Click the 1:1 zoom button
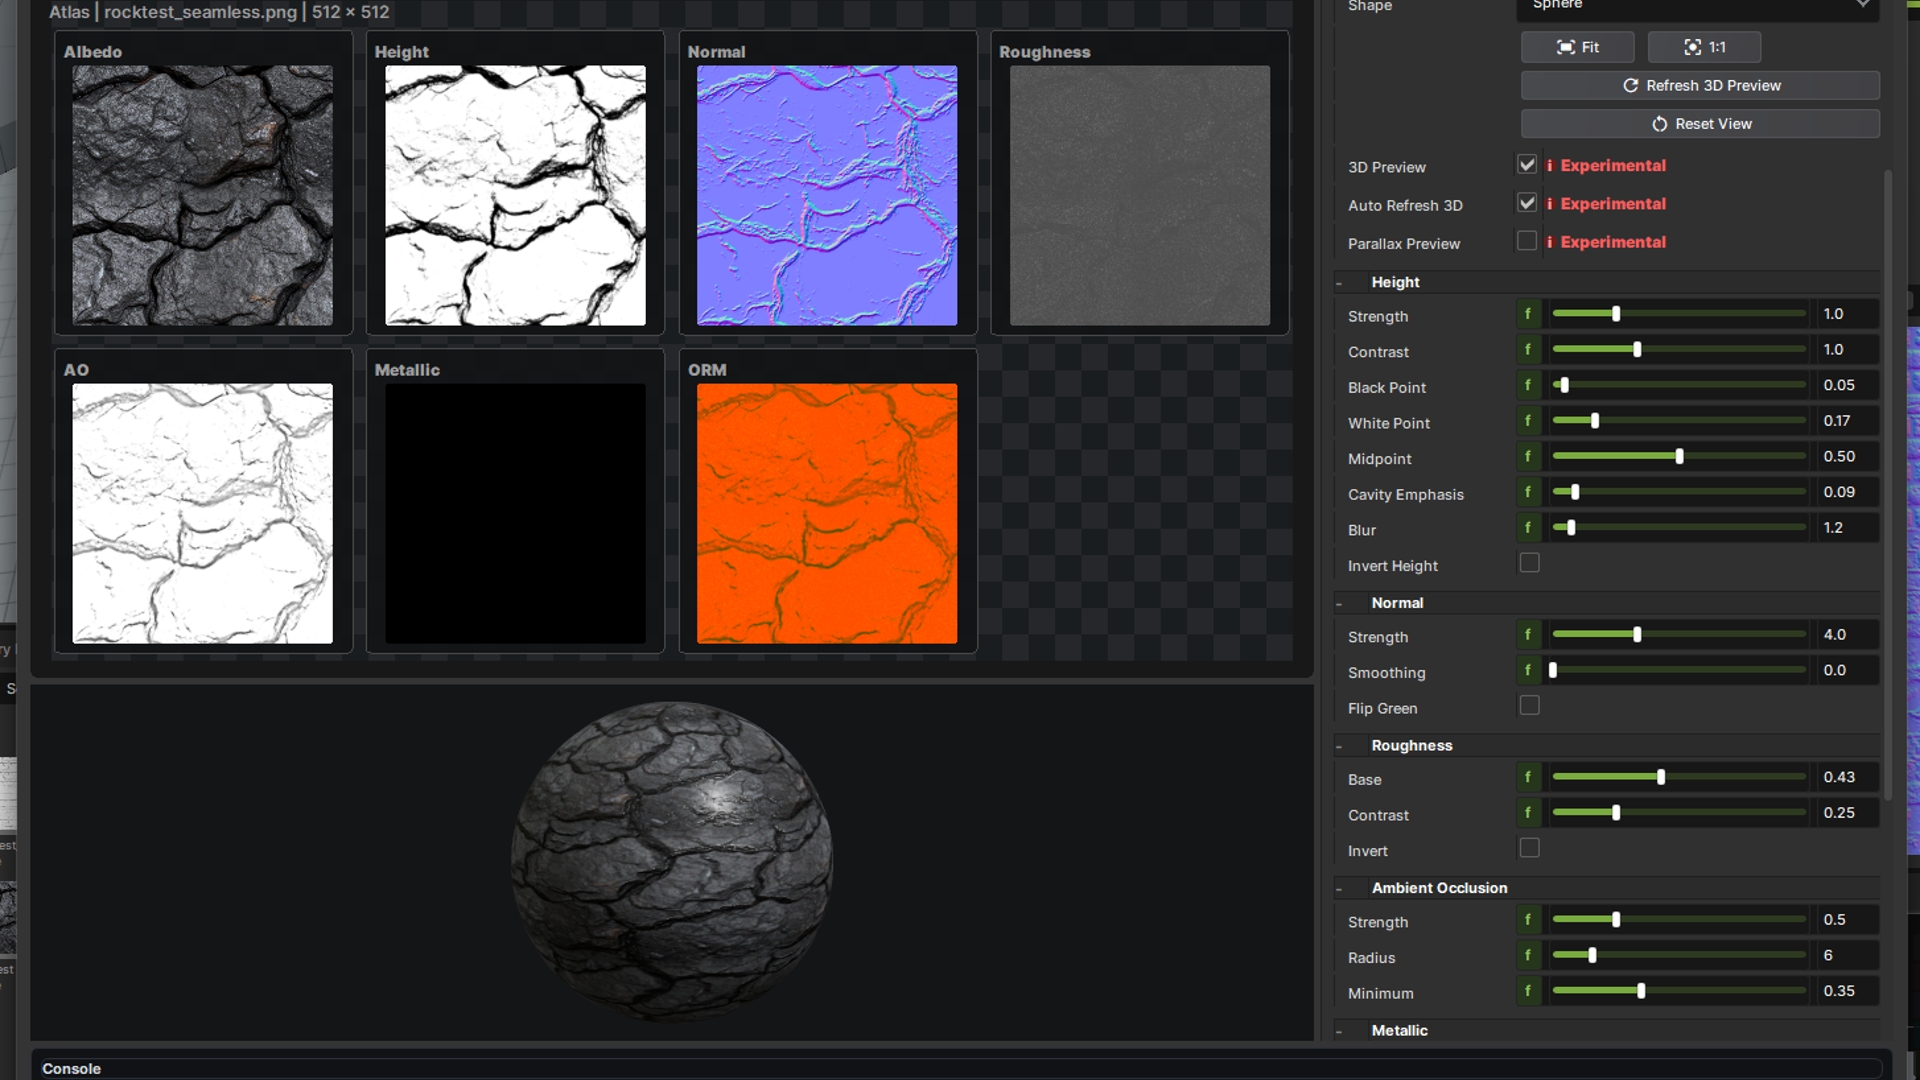The image size is (1920, 1080). (x=1704, y=47)
